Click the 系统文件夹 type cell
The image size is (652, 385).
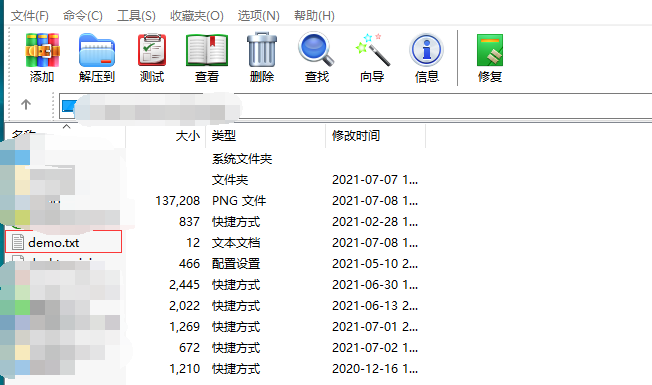(242, 159)
